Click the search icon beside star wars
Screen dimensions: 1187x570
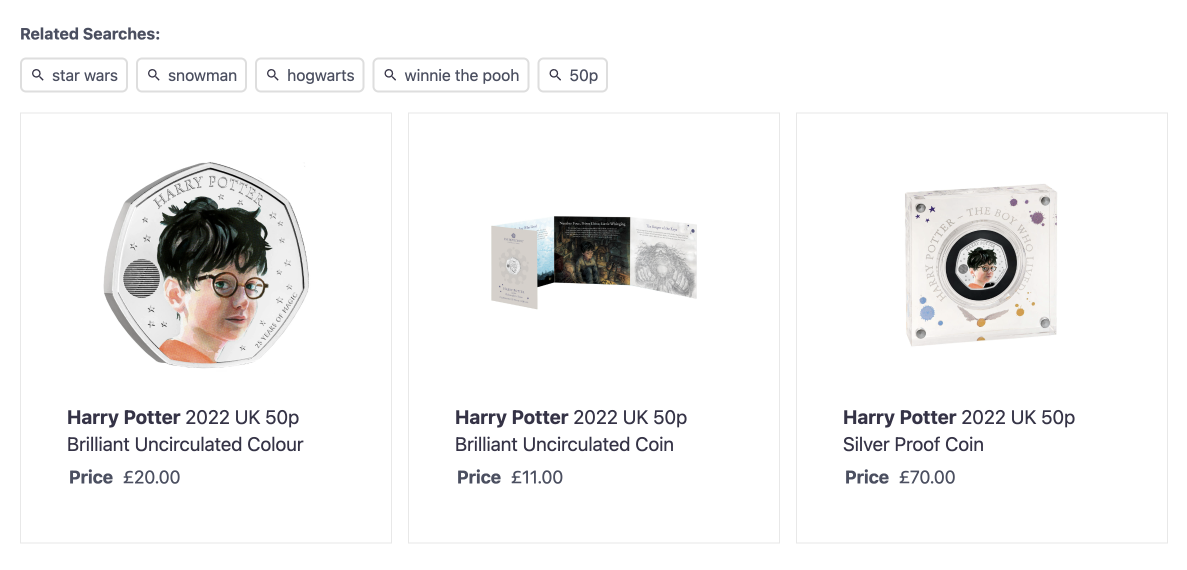38,75
